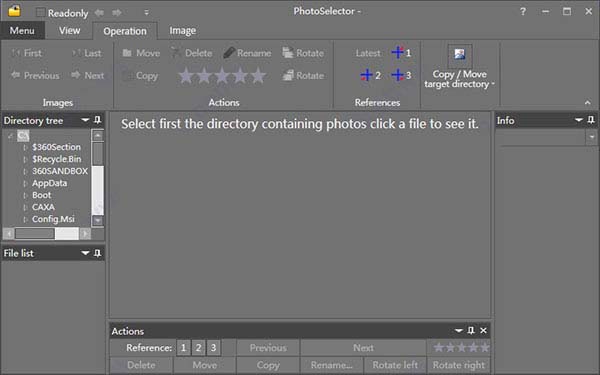Open Info panel options dropdown

point(579,120)
